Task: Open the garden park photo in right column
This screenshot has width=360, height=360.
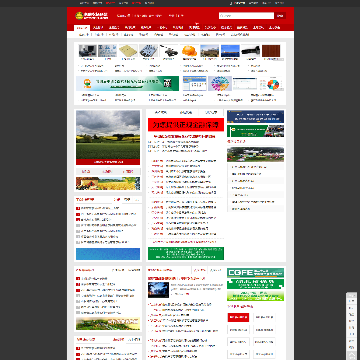Action: point(256,154)
